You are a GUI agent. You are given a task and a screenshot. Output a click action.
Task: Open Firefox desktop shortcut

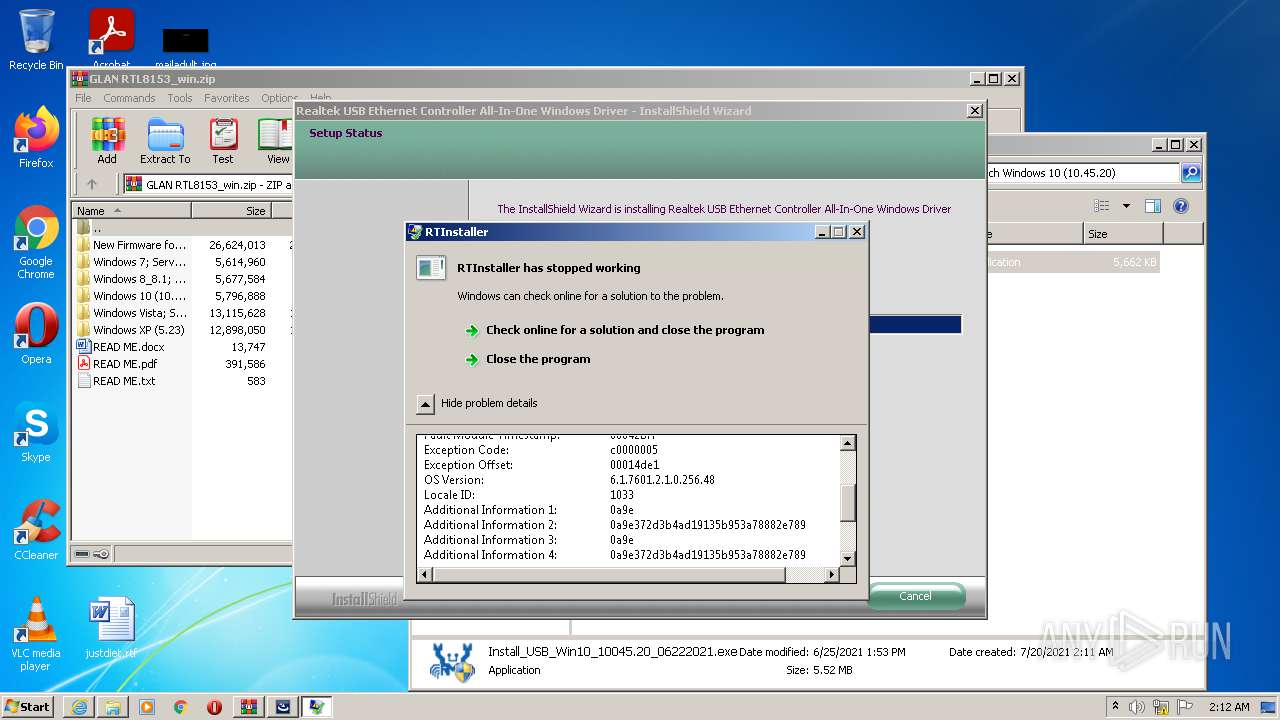(36, 138)
